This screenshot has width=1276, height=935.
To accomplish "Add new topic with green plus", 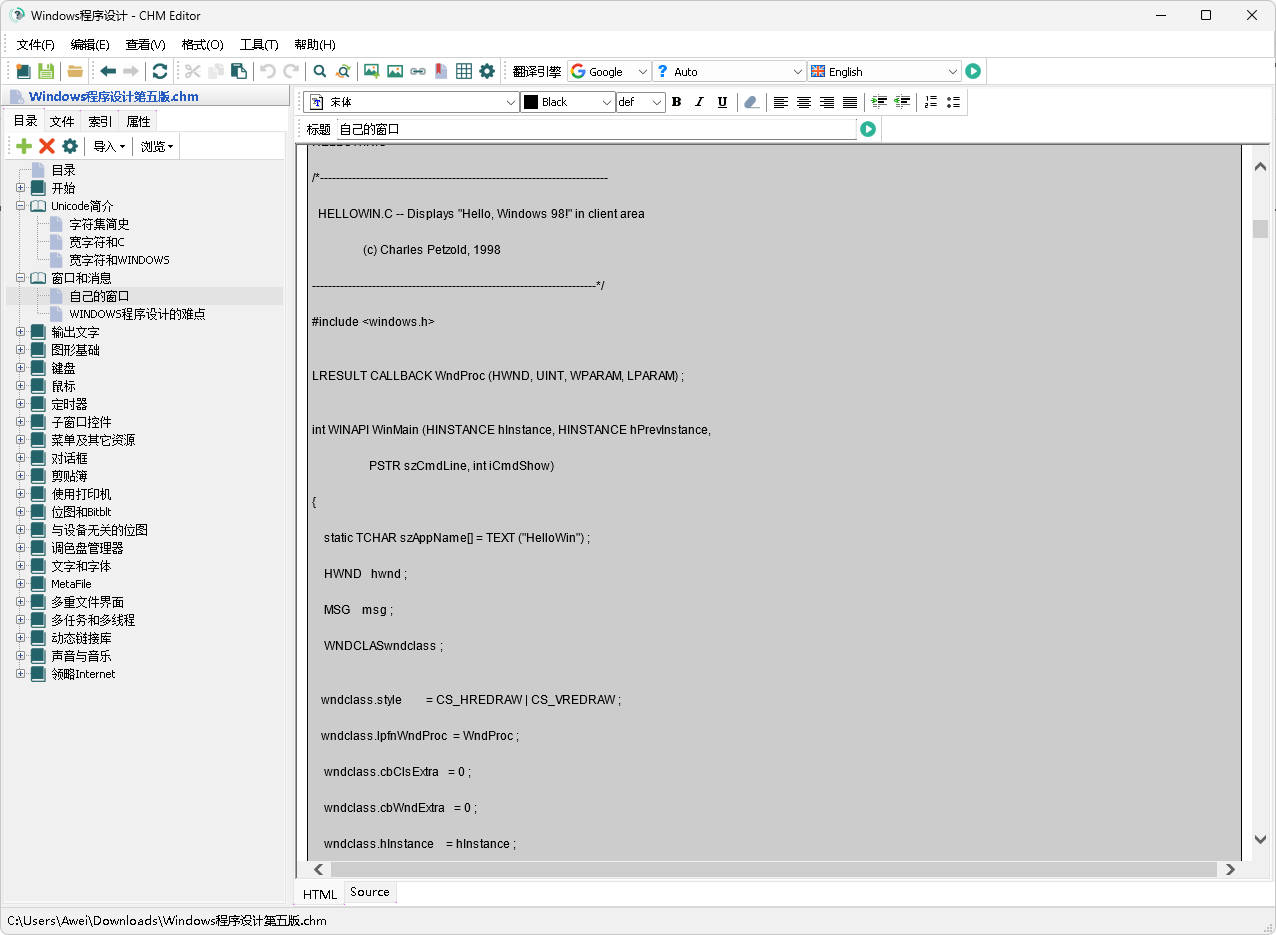I will point(24,146).
